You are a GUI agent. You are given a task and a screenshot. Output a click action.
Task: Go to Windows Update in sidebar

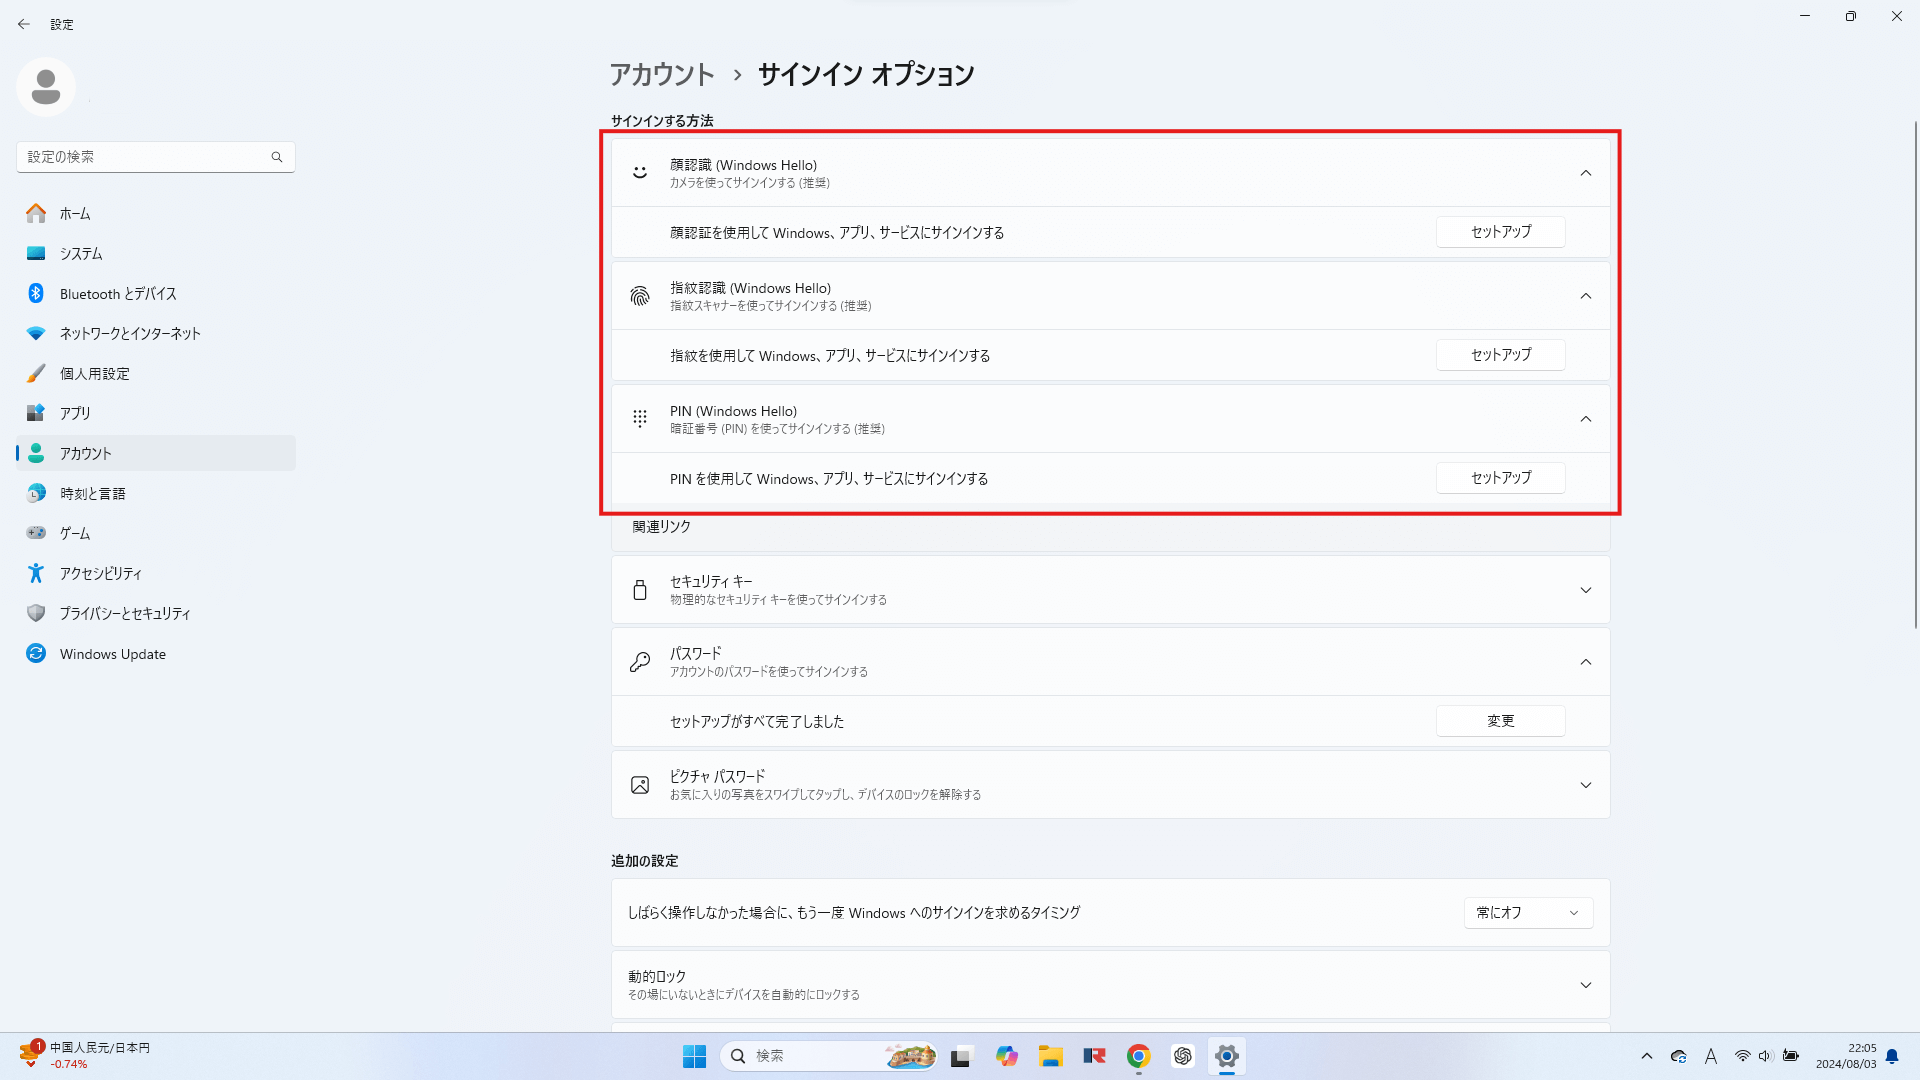(x=156, y=653)
